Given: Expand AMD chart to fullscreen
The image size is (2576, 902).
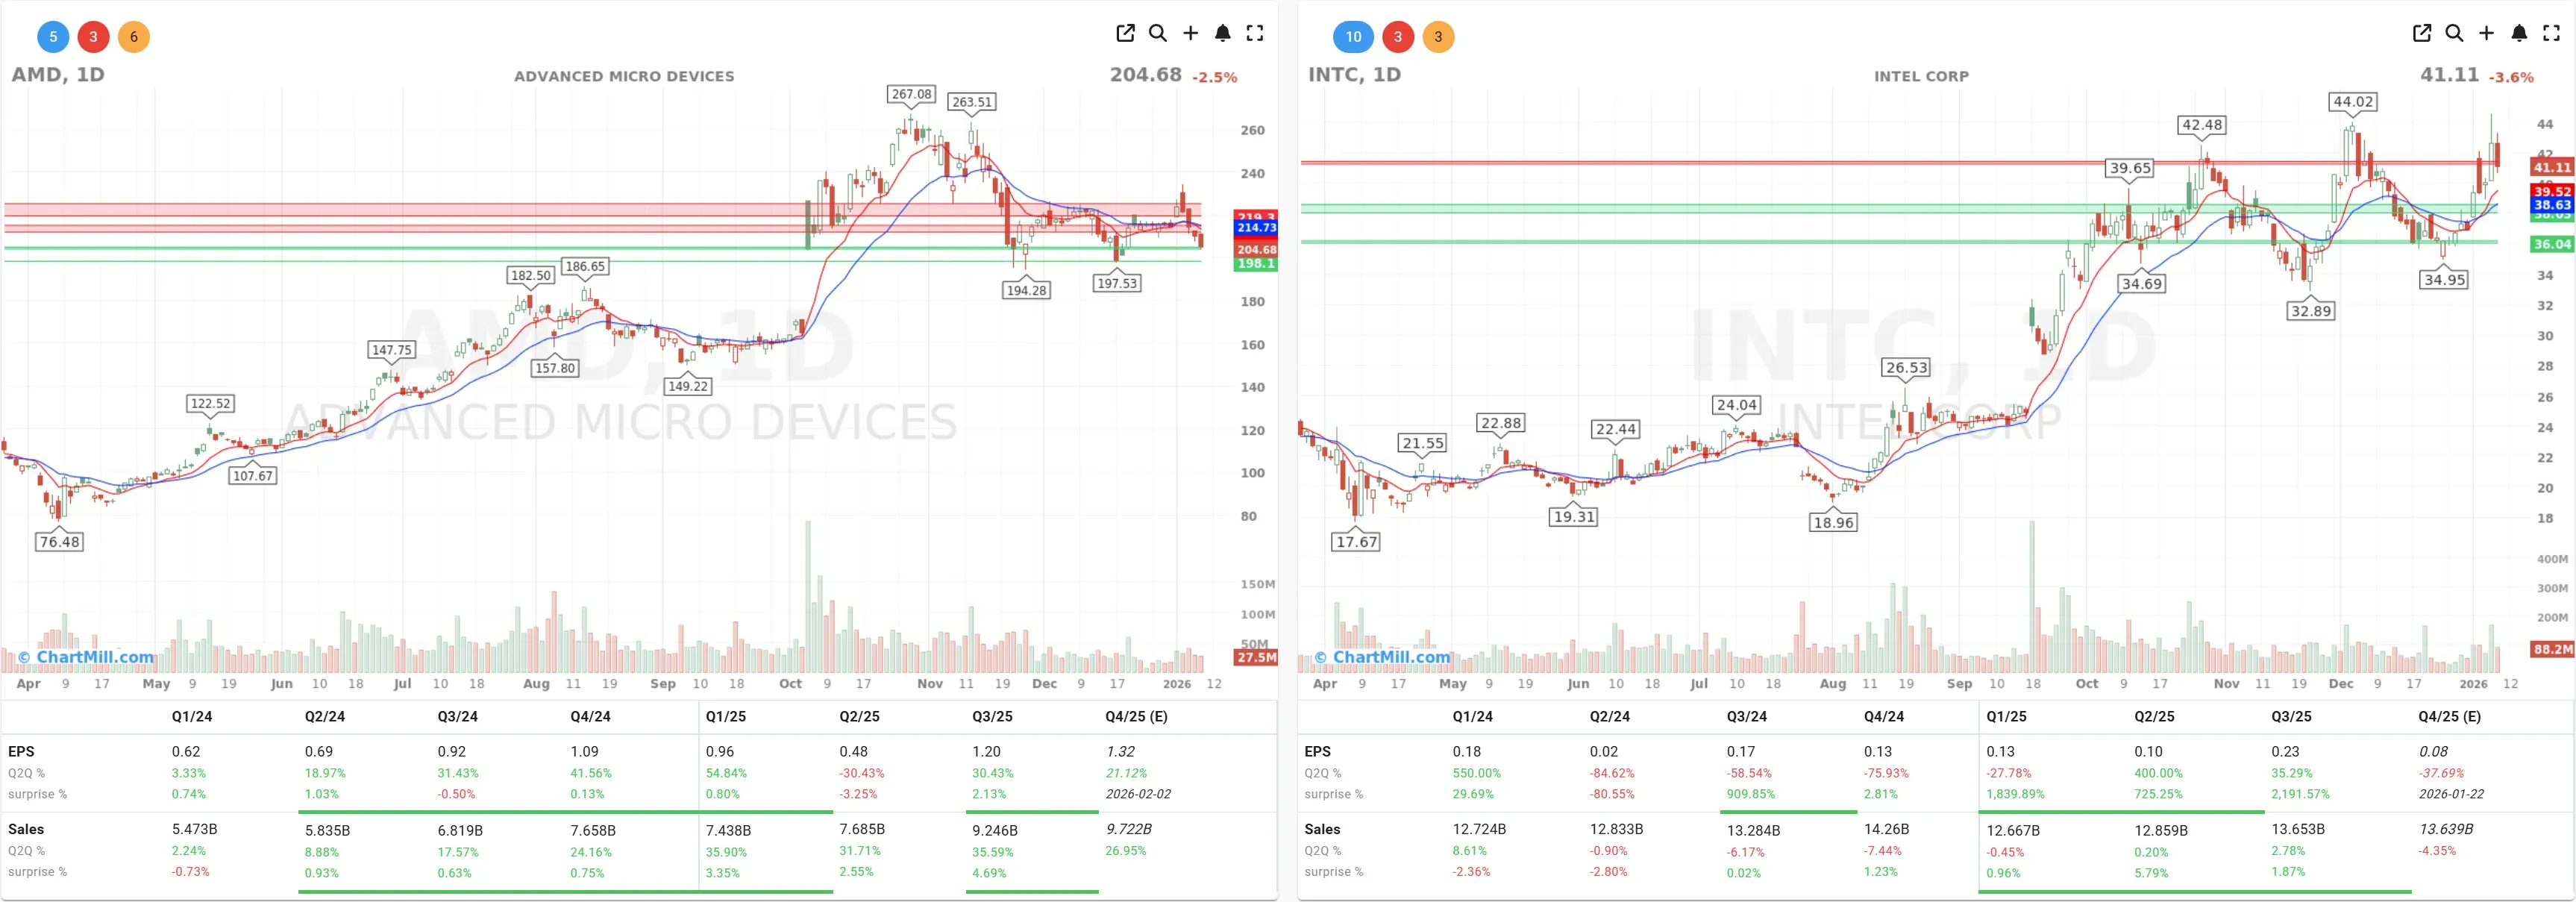Looking at the screenshot, I should [1256, 33].
